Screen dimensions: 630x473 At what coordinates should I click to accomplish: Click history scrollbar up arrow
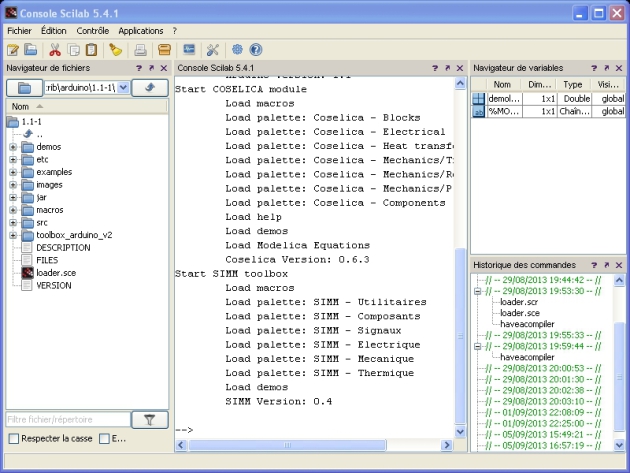[619, 280]
